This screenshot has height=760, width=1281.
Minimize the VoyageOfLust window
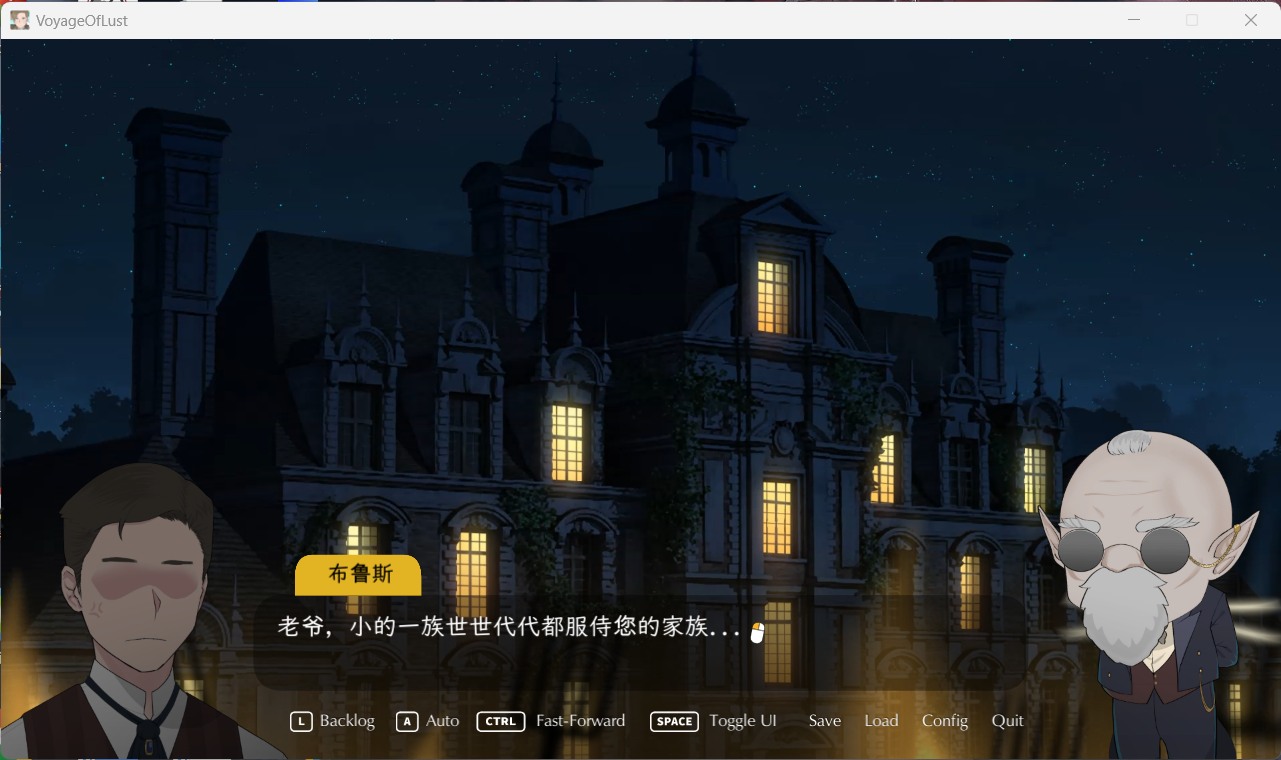point(1133,19)
